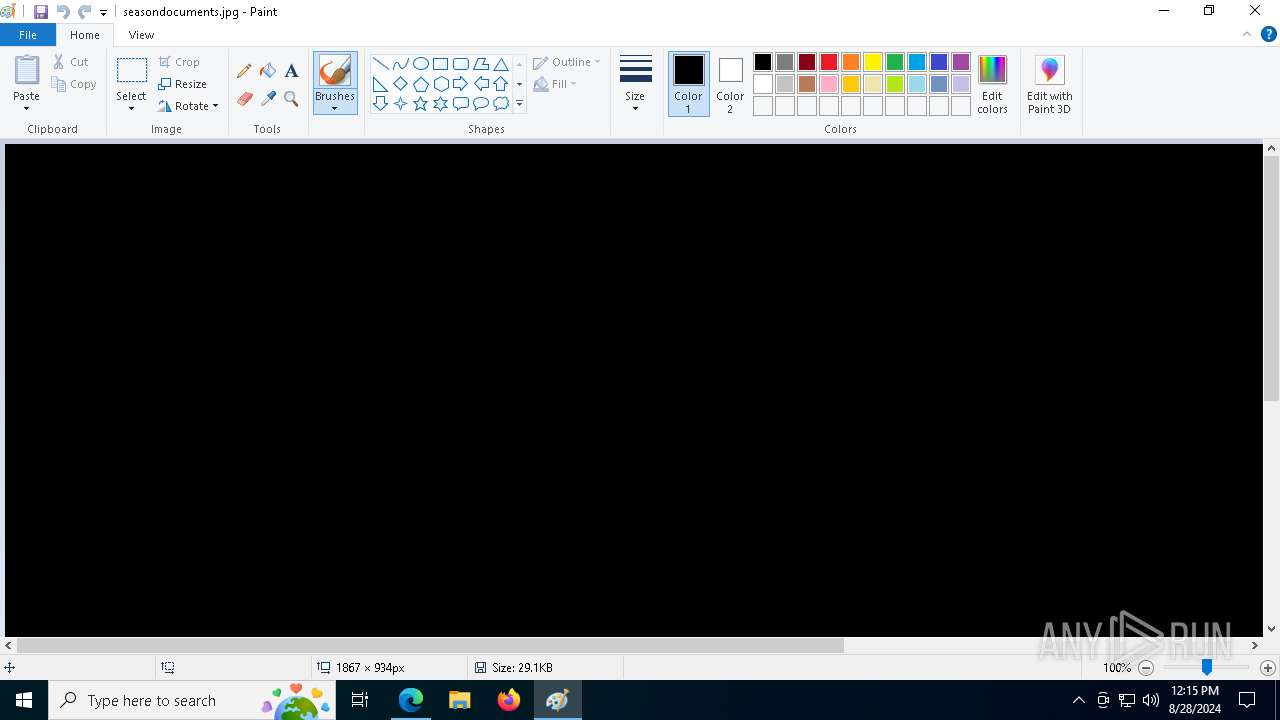The image size is (1280, 720).
Task: Switch to the Home tab
Action: [85, 35]
